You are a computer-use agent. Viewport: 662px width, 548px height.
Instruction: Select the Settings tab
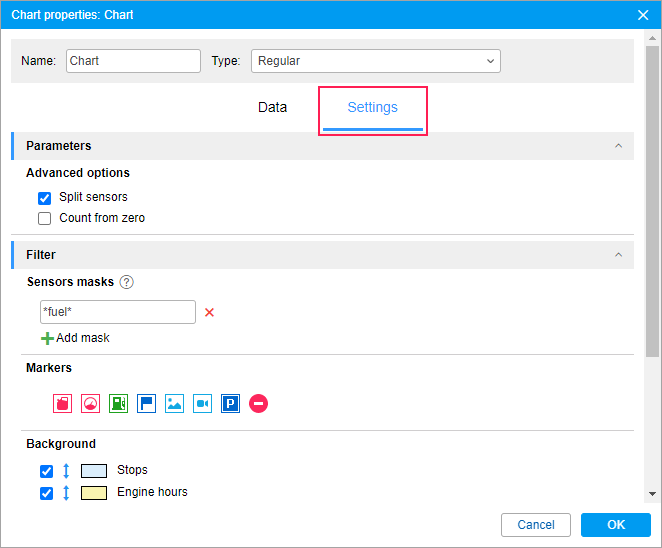[x=372, y=108]
